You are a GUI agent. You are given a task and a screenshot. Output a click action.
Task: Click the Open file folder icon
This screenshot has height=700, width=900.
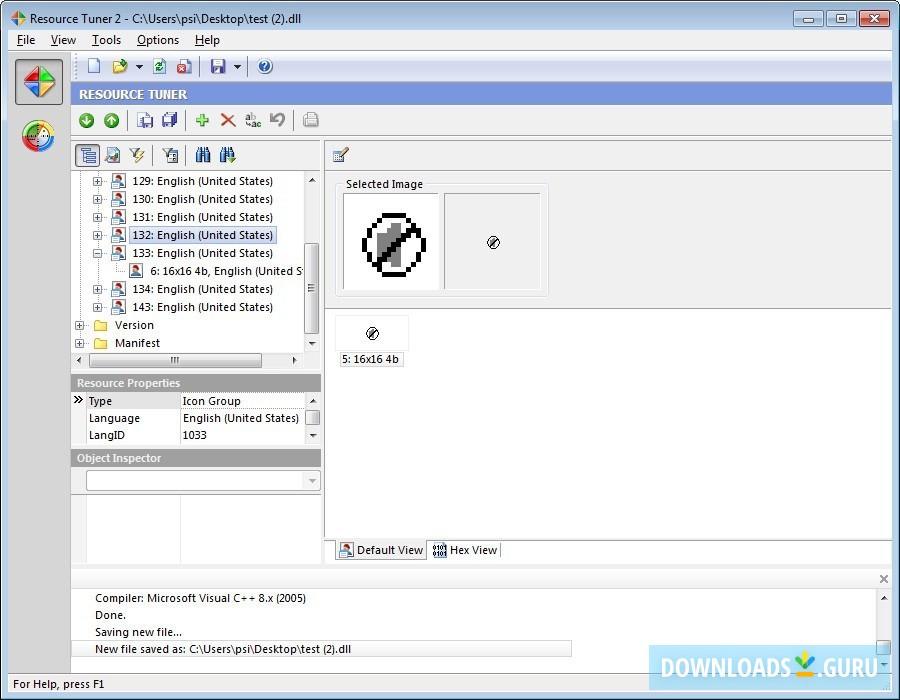119,67
